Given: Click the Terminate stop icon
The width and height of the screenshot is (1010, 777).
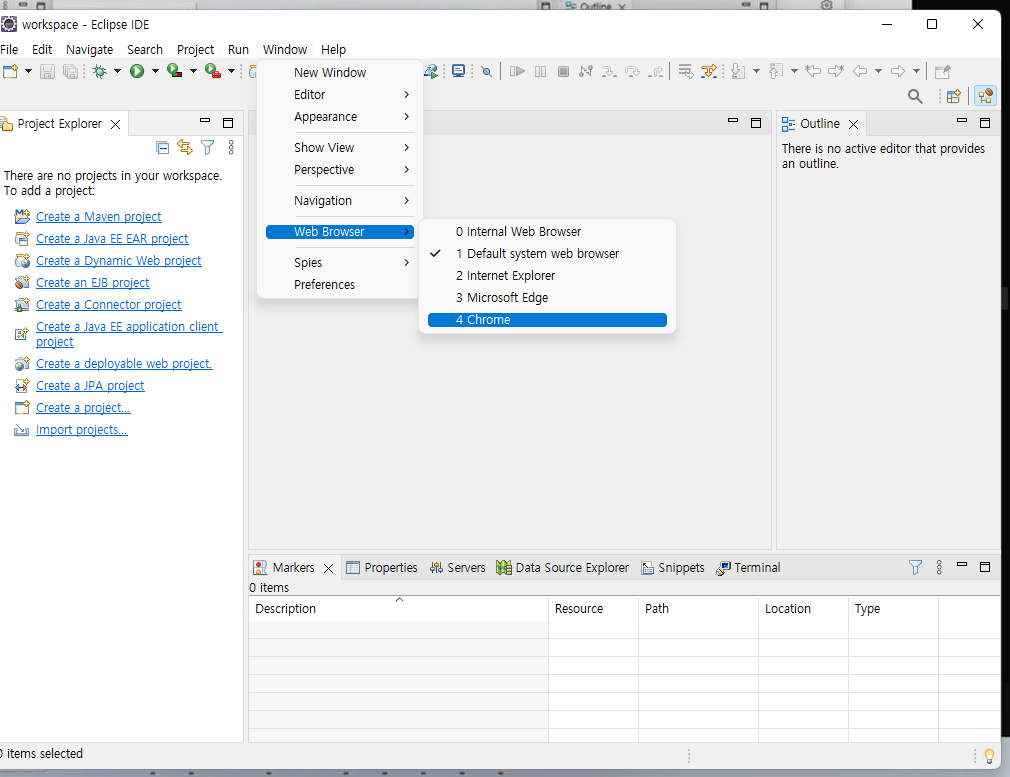Looking at the screenshot, I should click(x=563, y=72).
